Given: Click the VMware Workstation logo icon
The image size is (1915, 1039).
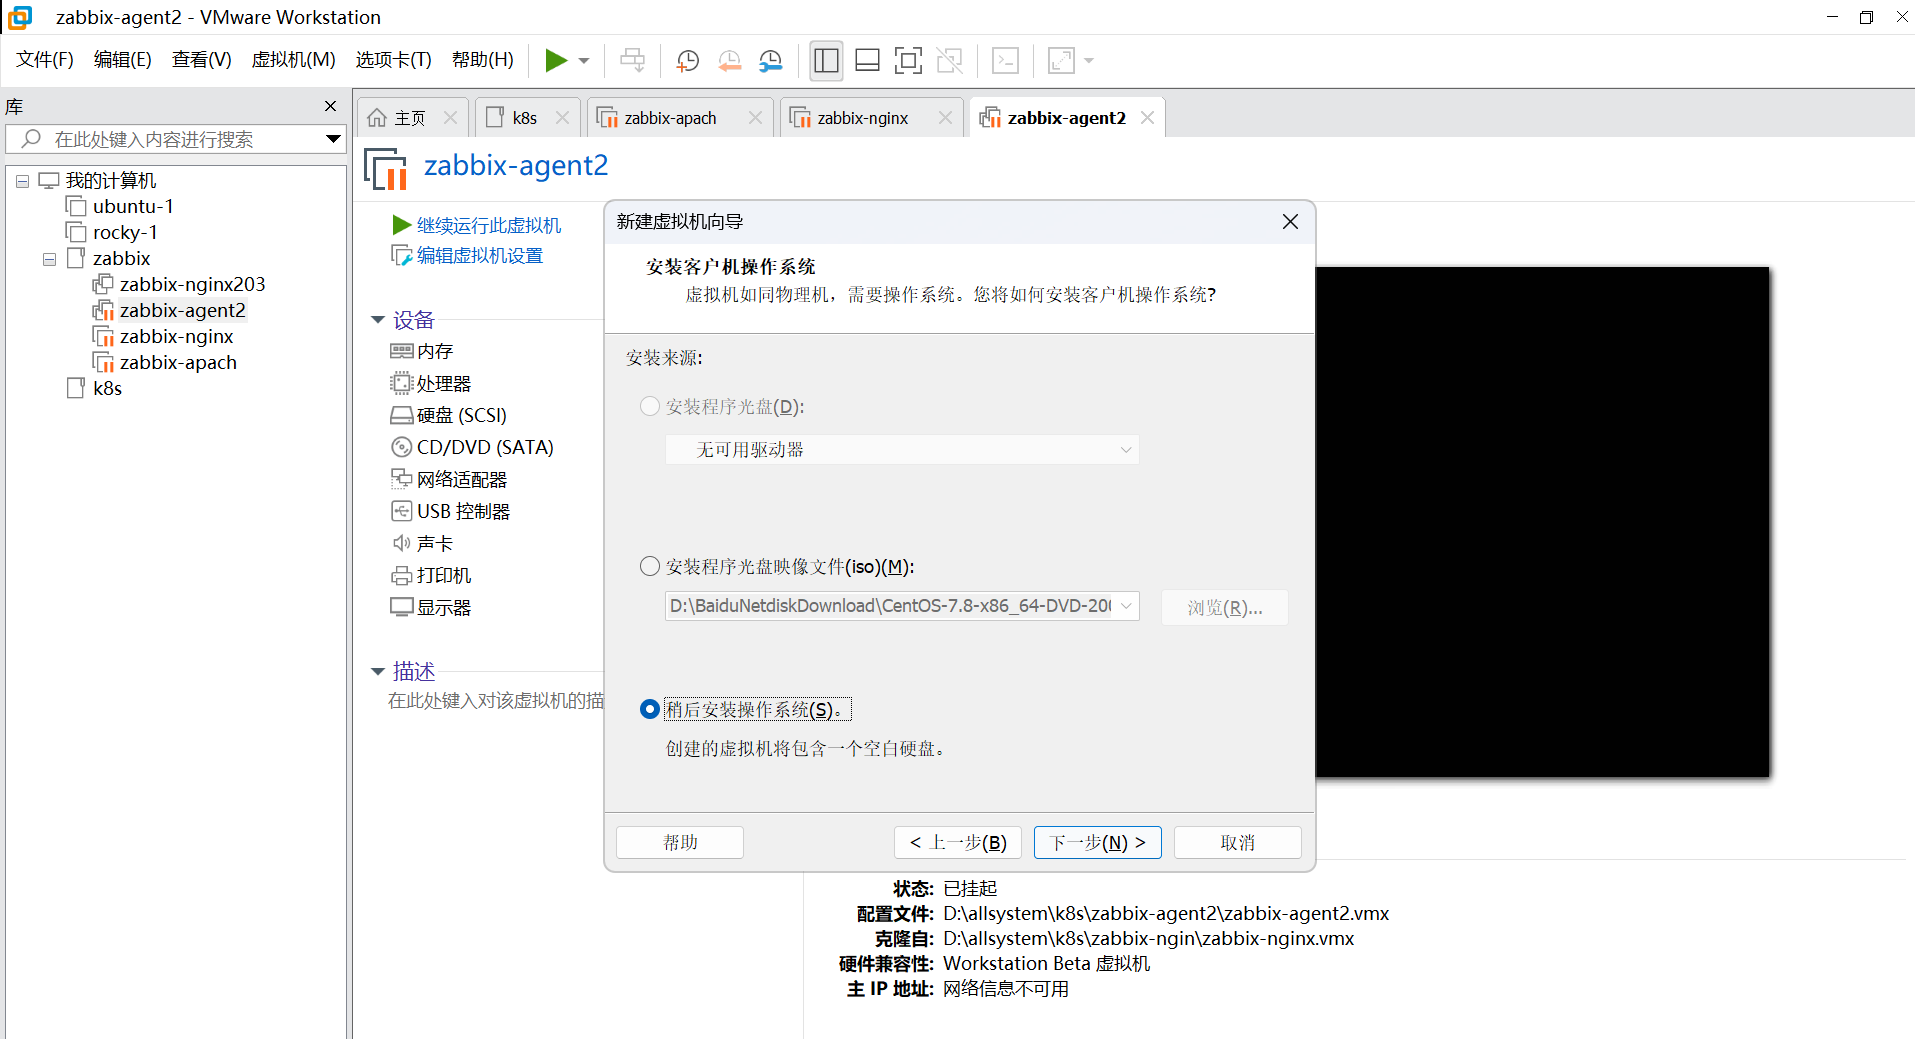Looking at the screenshot, I should coord(20,17).
